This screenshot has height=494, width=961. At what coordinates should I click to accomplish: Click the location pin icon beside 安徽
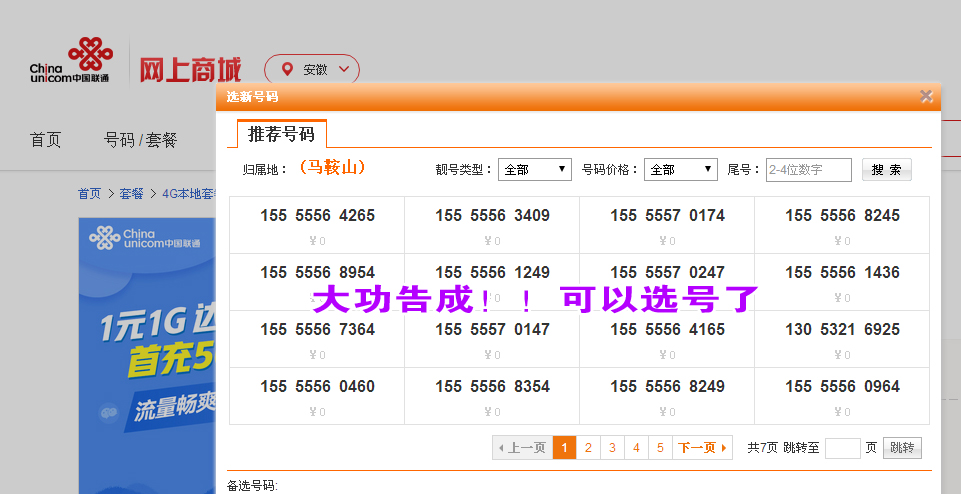click(287, 69)
